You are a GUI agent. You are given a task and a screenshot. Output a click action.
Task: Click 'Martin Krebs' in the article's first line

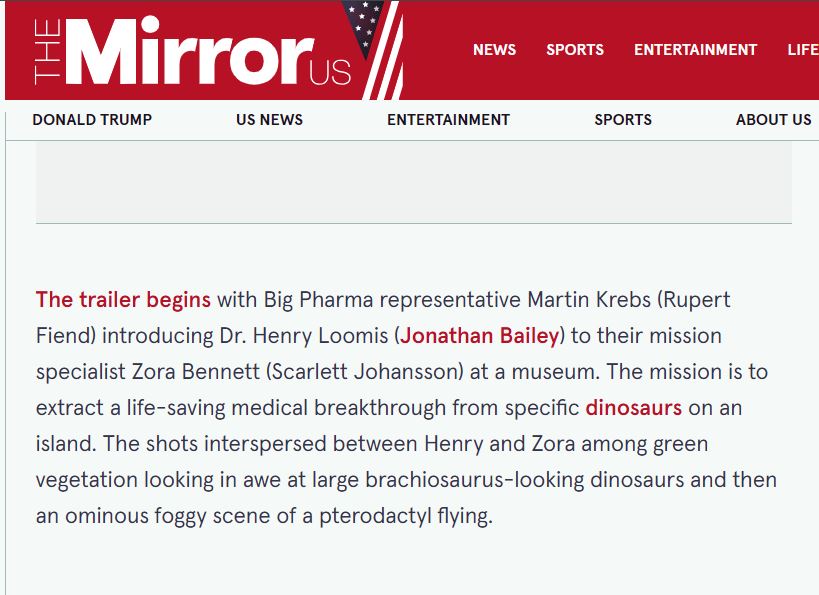[589, 300]
